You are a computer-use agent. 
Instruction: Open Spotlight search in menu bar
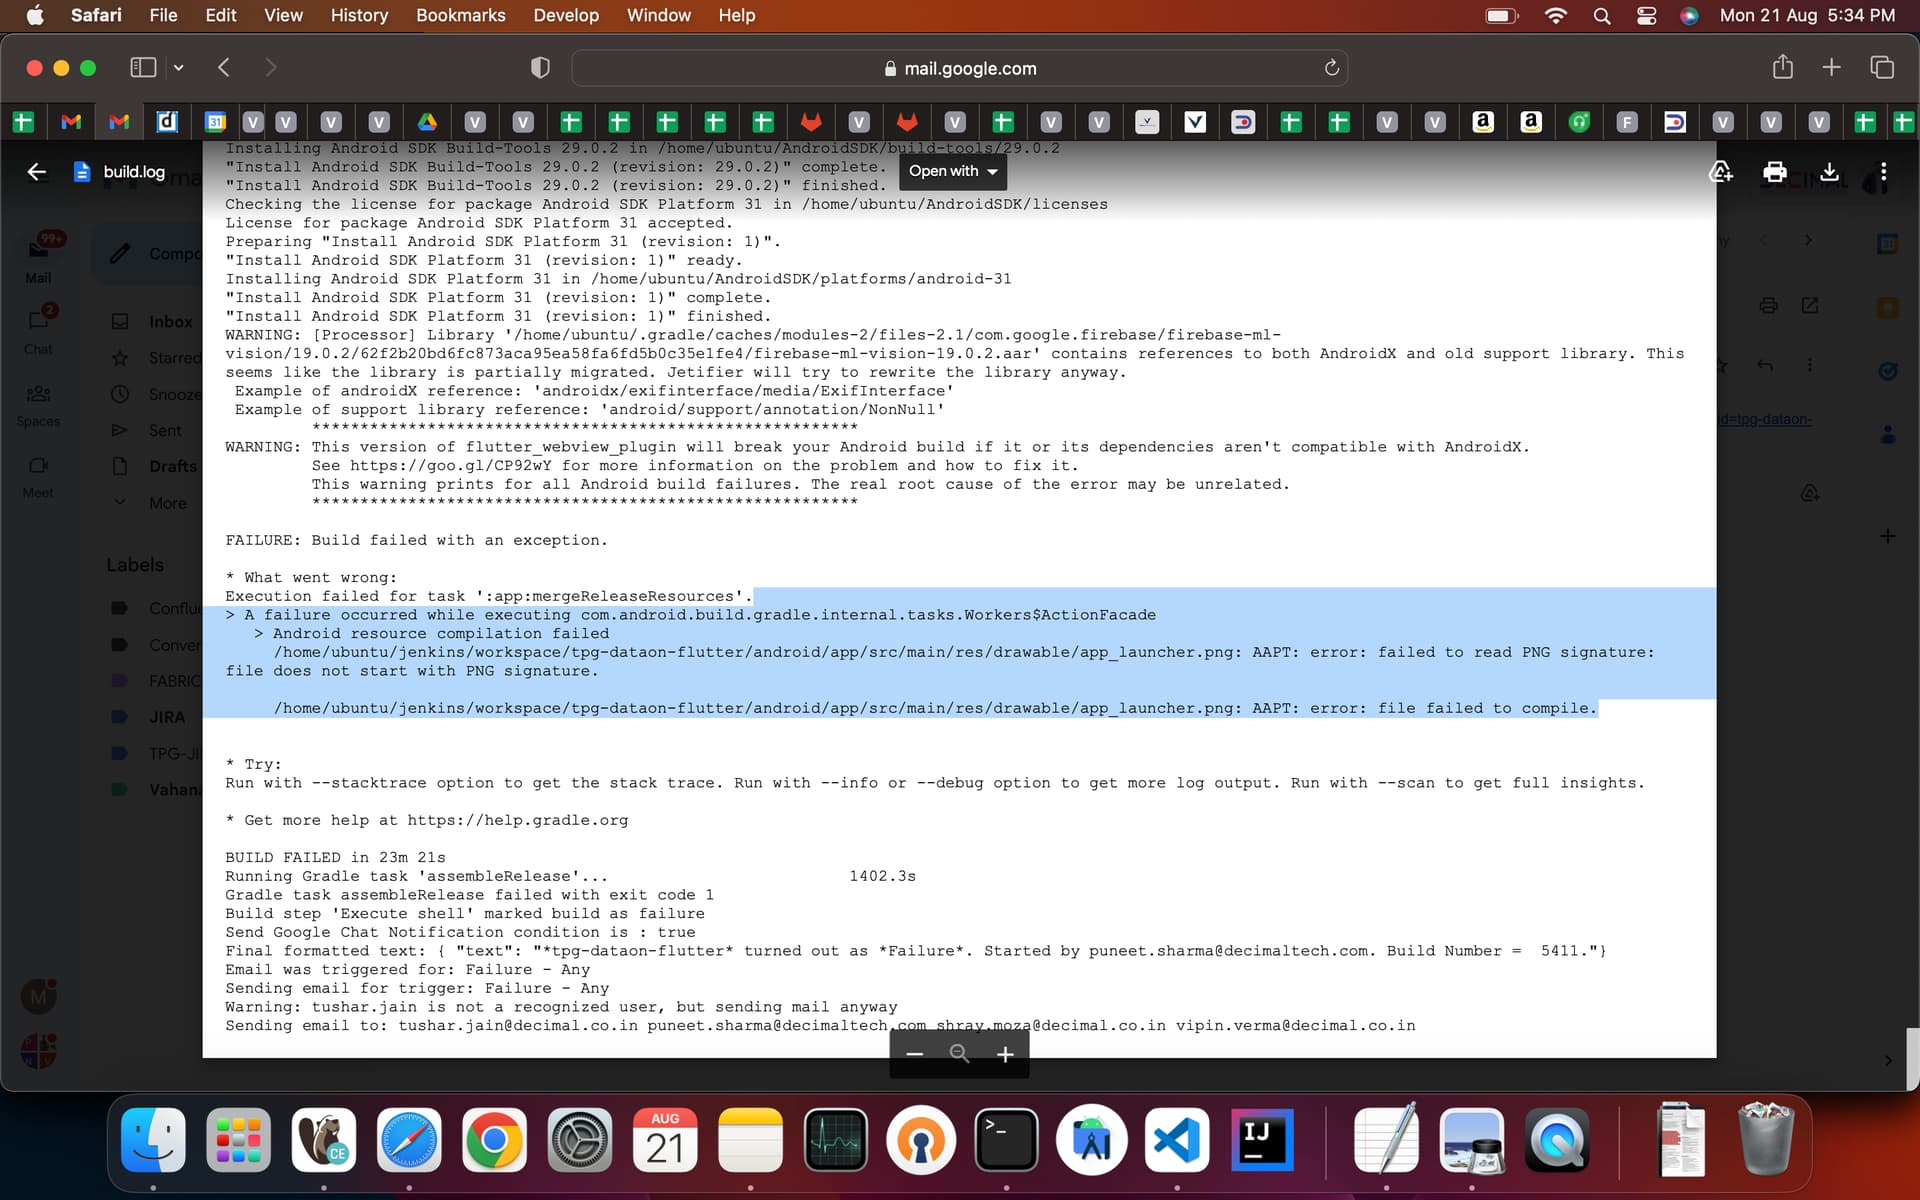click(1602, 15)
